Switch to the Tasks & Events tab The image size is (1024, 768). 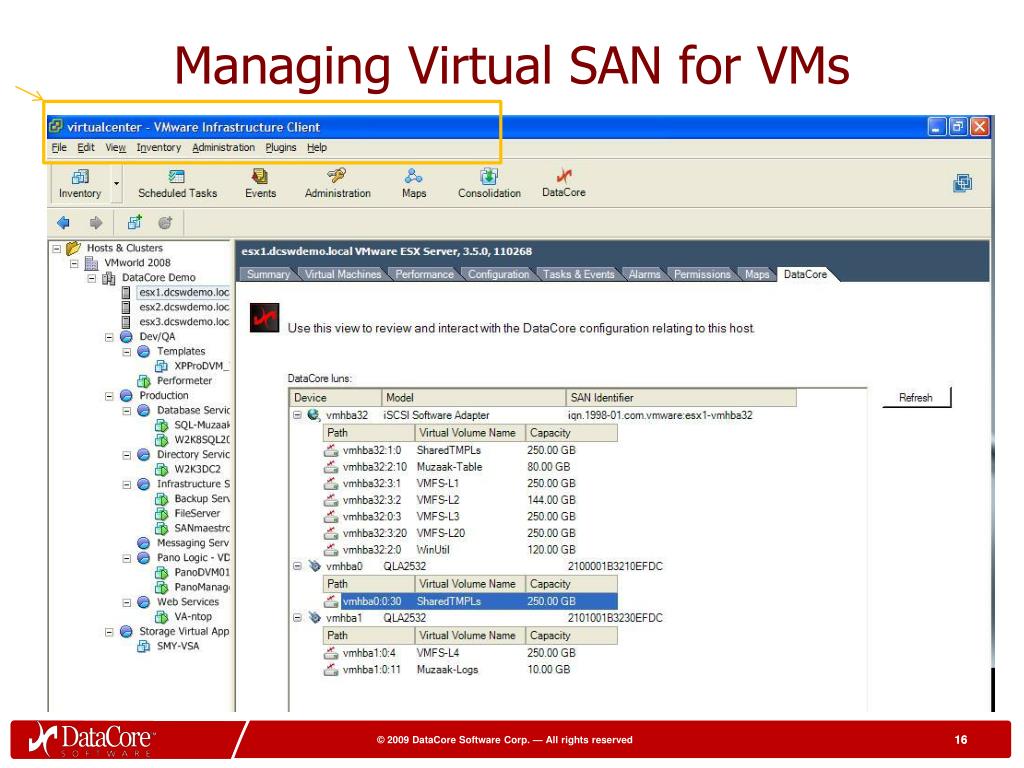pos(579,274)
